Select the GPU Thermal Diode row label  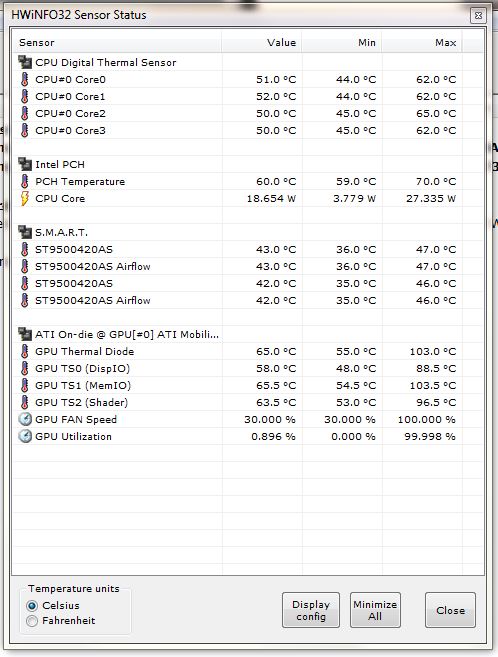(85, 352)
